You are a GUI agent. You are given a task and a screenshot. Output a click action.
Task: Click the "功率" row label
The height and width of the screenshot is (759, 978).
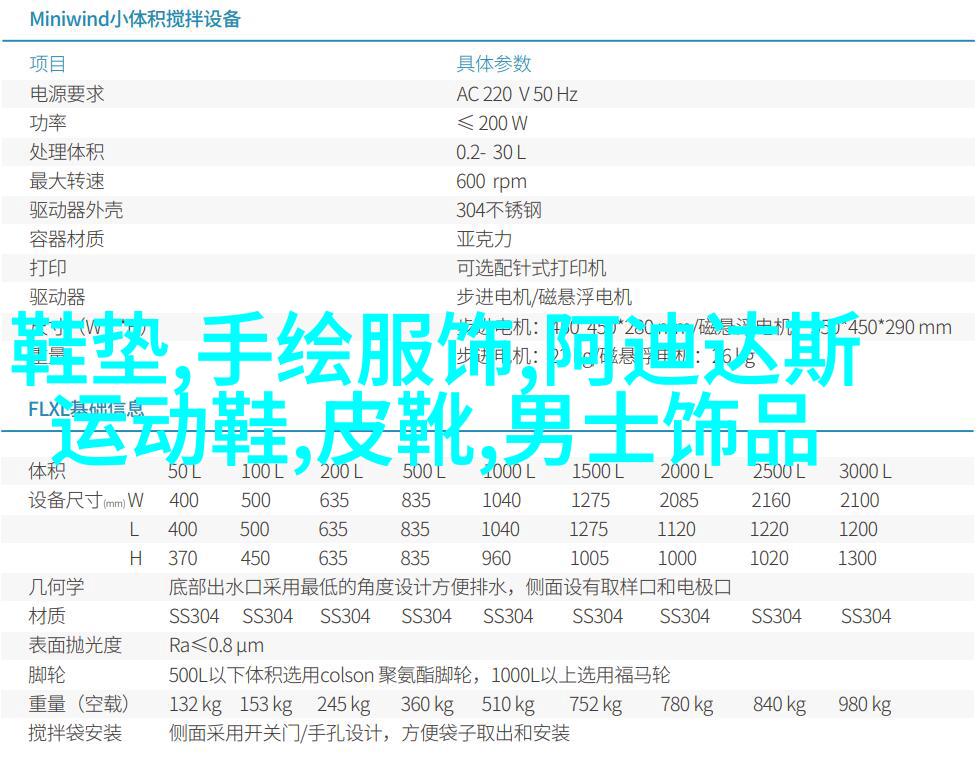pyautogui.click(x=47, y=123)
